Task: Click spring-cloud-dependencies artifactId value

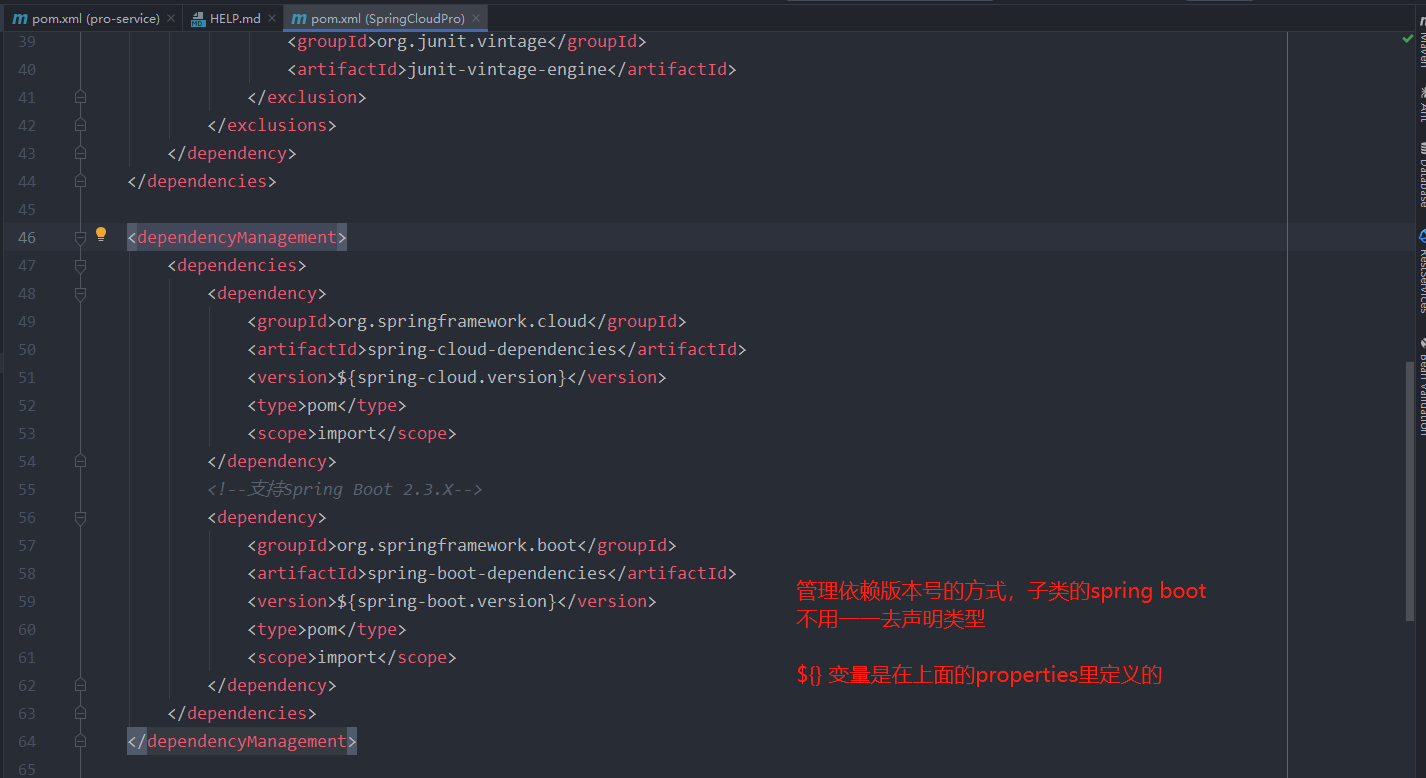Action: (492, 349)
